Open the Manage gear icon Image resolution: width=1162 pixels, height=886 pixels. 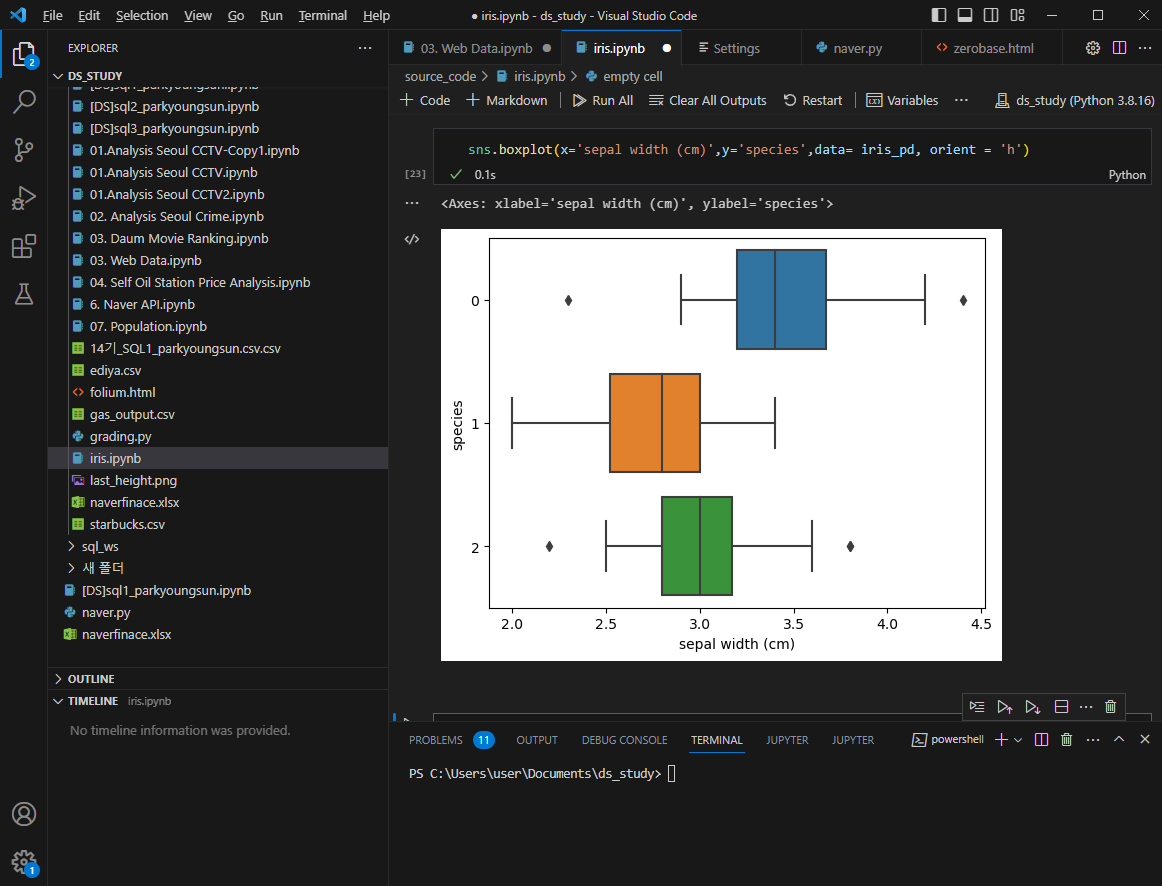point(24,862)
